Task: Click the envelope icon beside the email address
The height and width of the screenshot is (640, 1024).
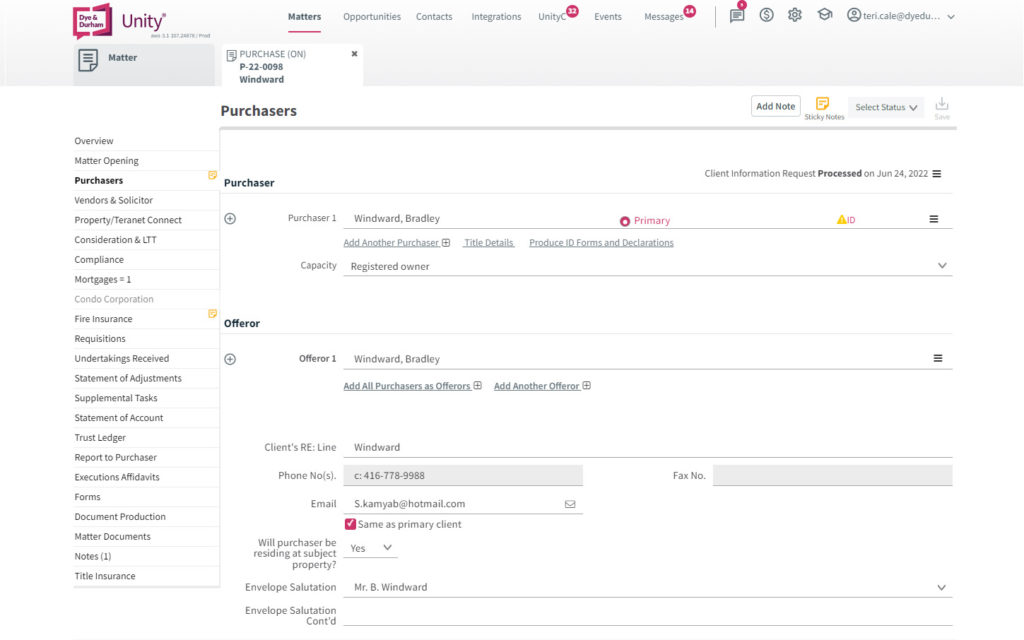Action: click(570, 503)
